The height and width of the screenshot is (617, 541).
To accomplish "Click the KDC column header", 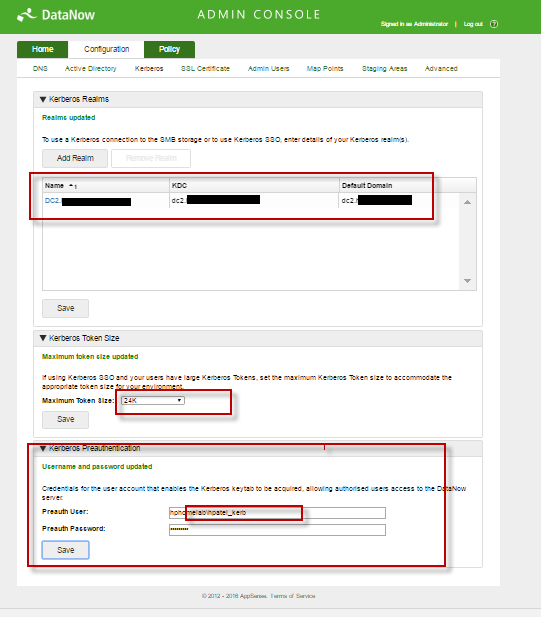I will coord(254,186).
